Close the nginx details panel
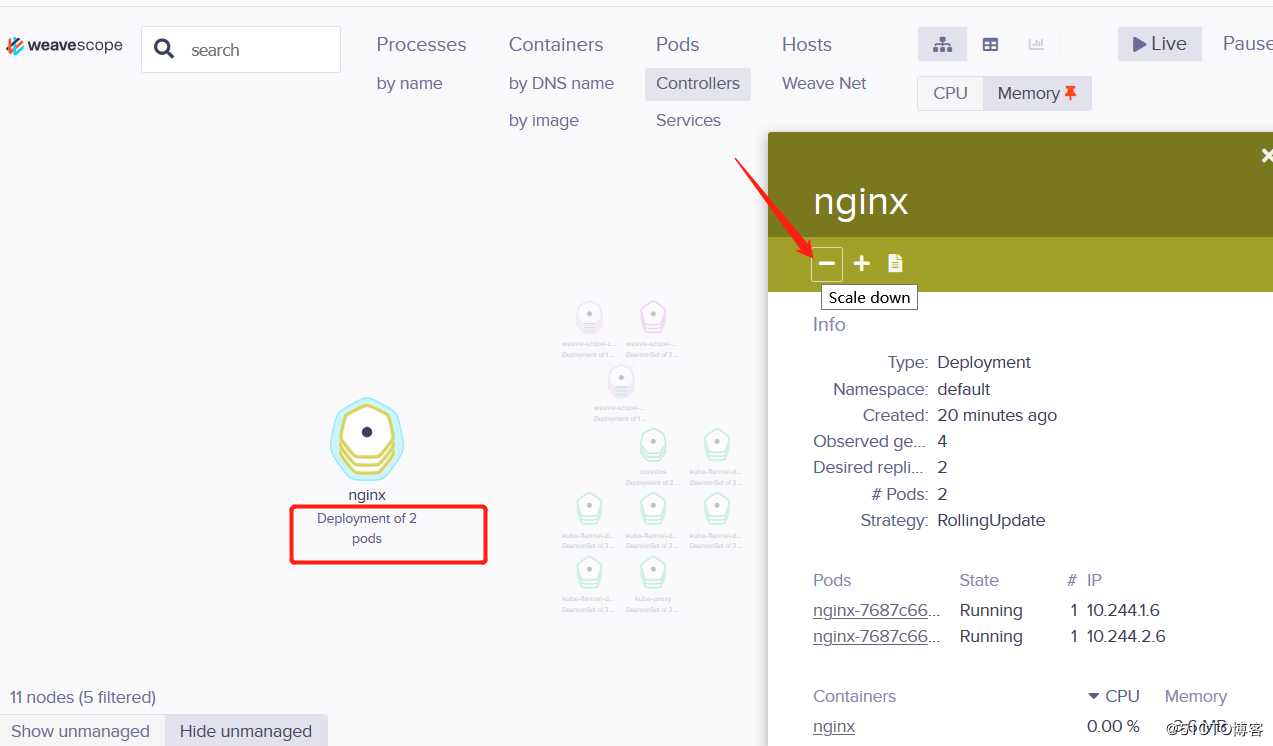 (x=1266, y=156)
